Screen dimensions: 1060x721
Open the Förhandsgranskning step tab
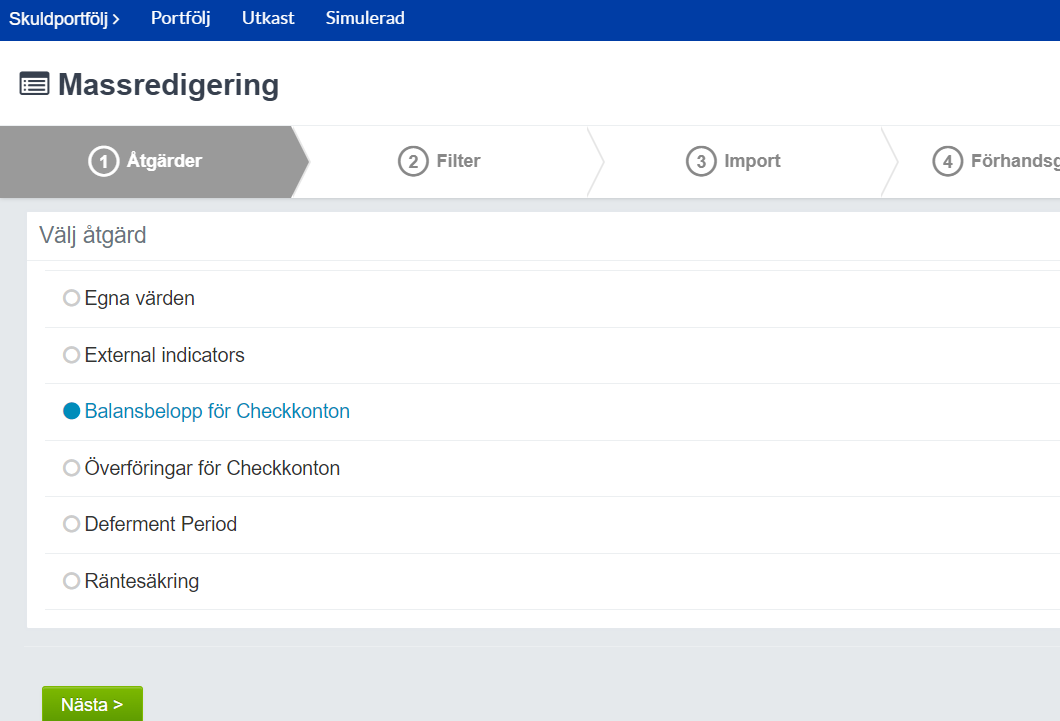[1014, 161]
